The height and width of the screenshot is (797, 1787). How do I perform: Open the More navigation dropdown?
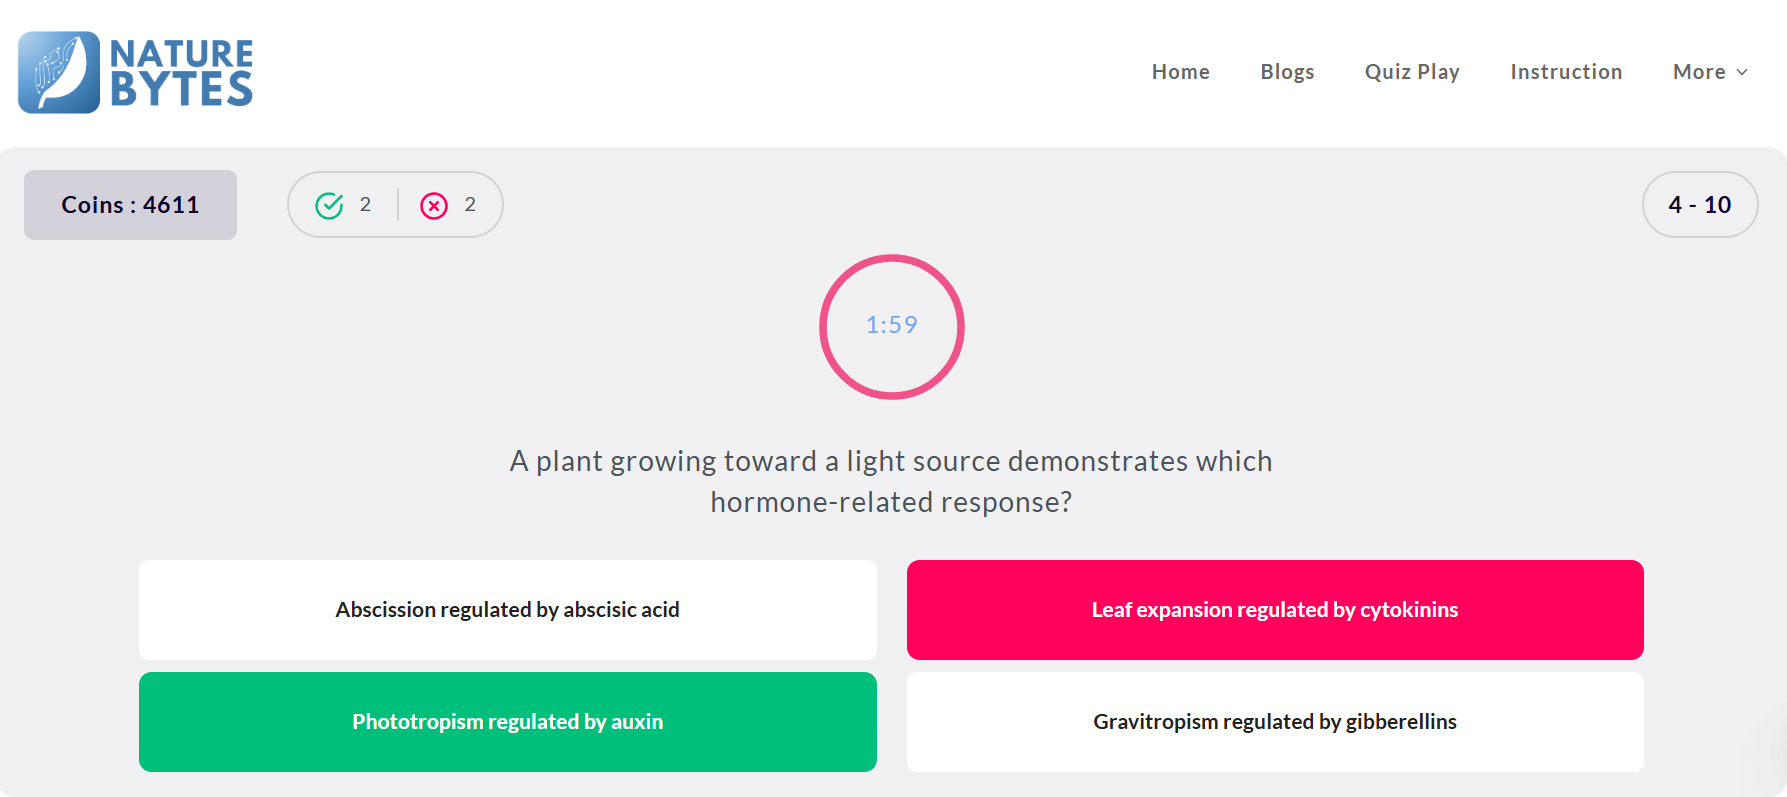pyautogui.click(x=1710, y=72)
